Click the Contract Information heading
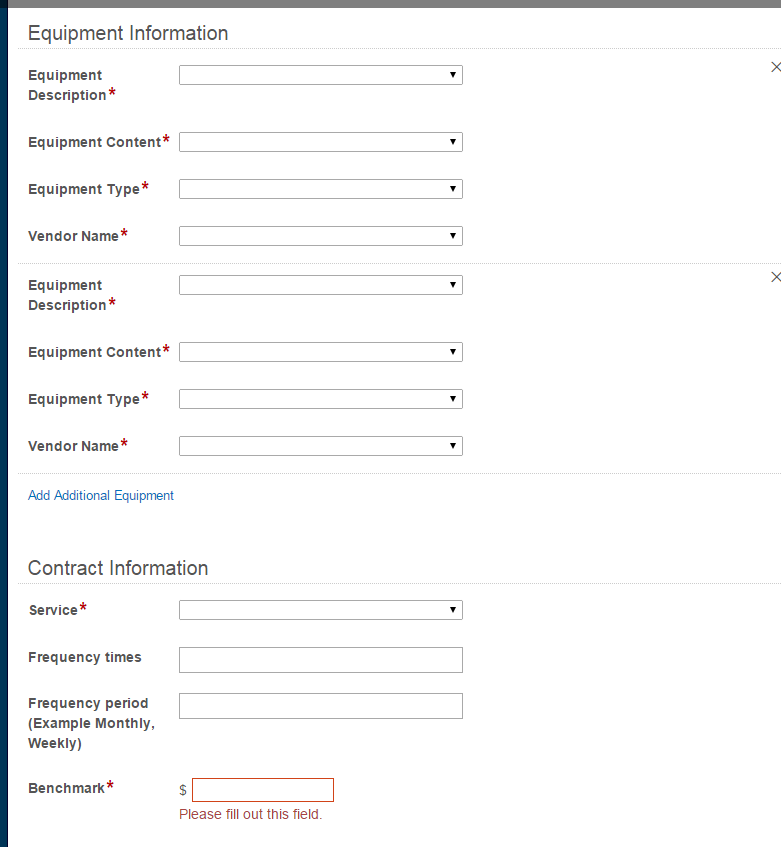Screen dimensions: 781x847 click(118, 568)
